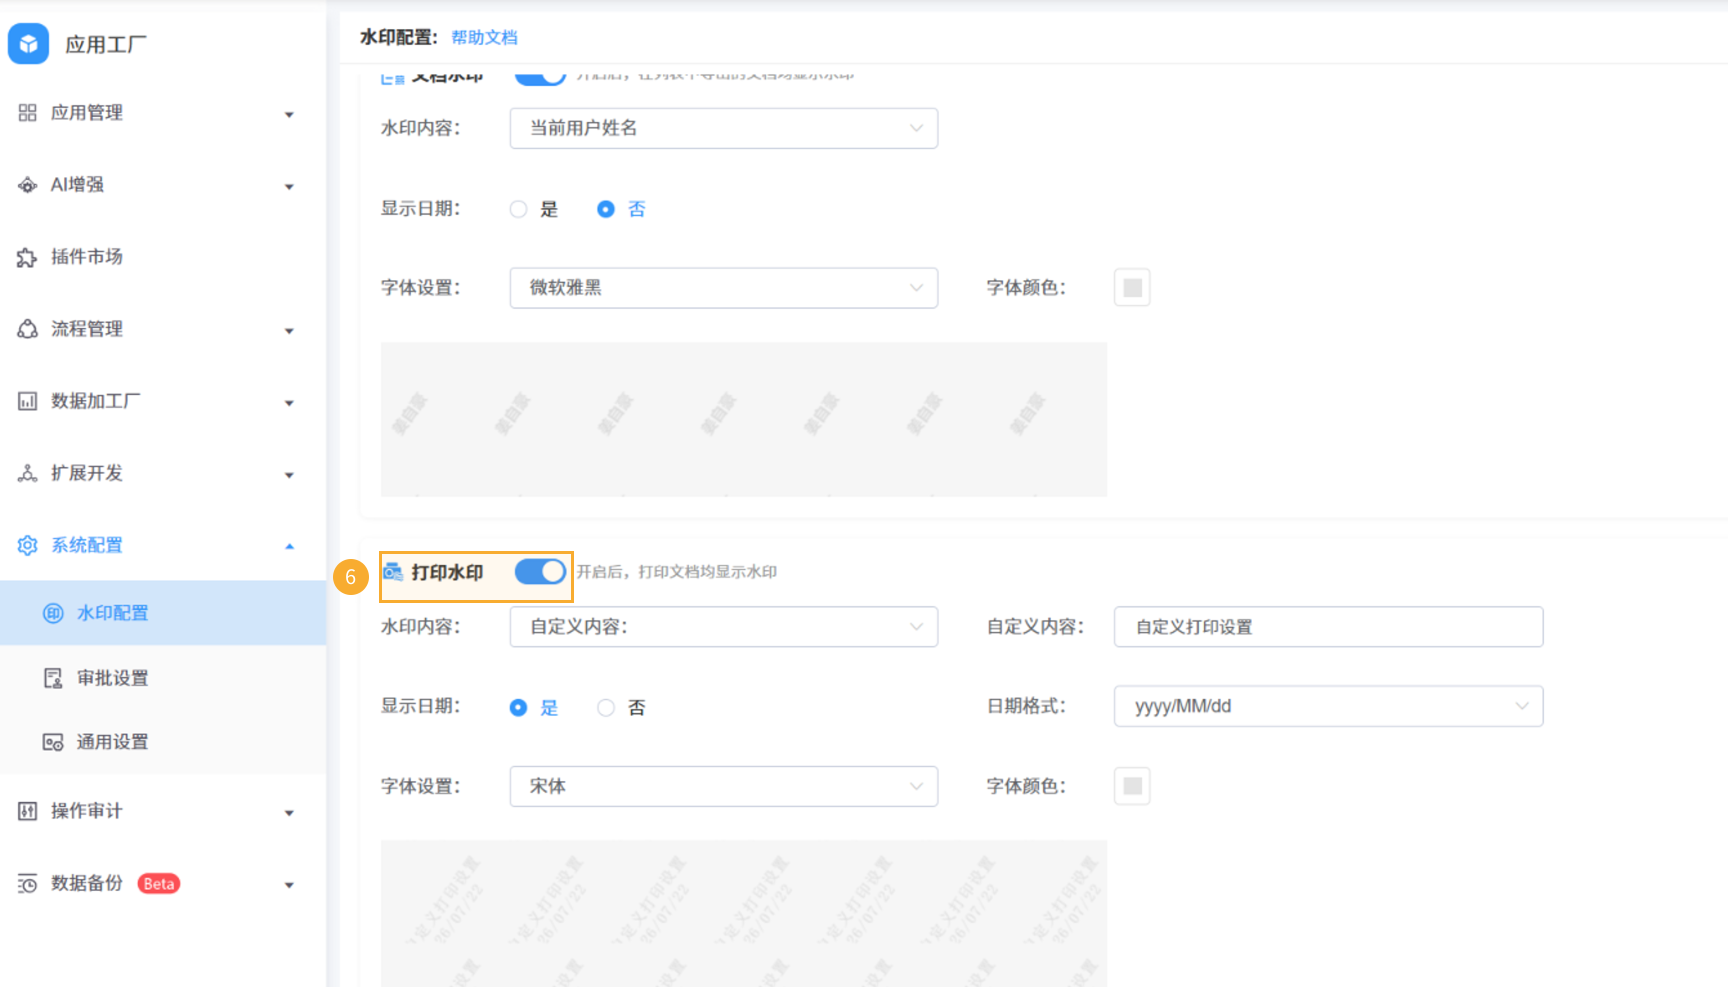
Task: Click the 日期格式 label
Action: coord(1026,706)
